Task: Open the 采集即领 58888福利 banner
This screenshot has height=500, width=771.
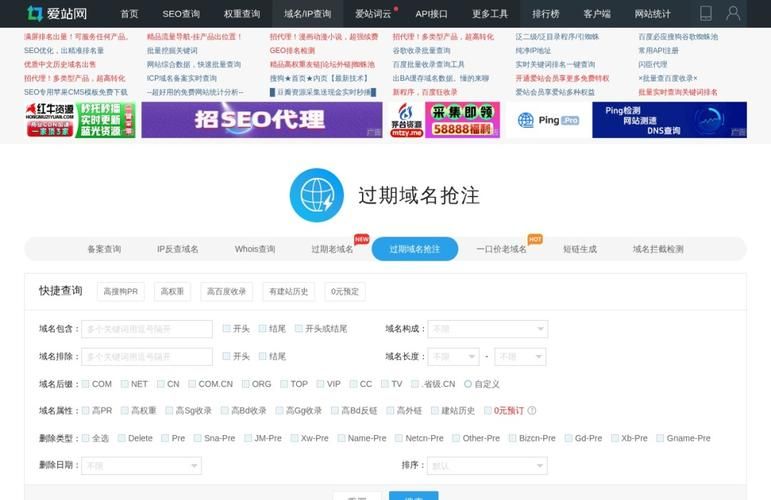Action: coord(444,119)
